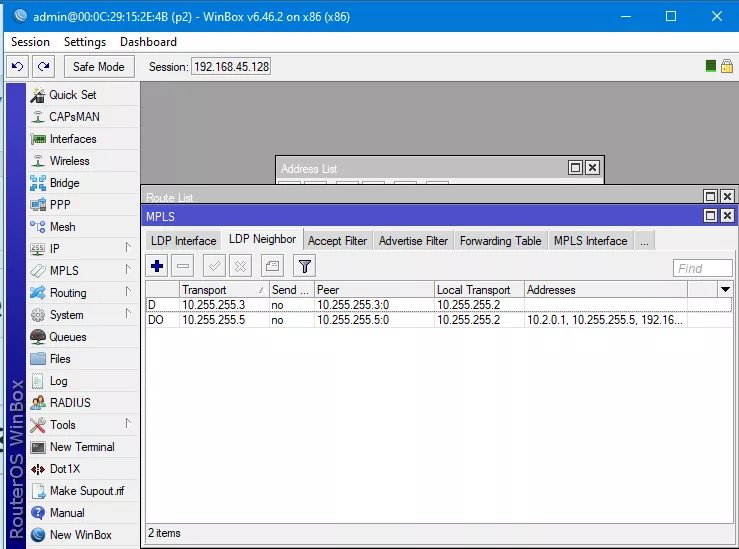Open Session menu

point(30,42)
